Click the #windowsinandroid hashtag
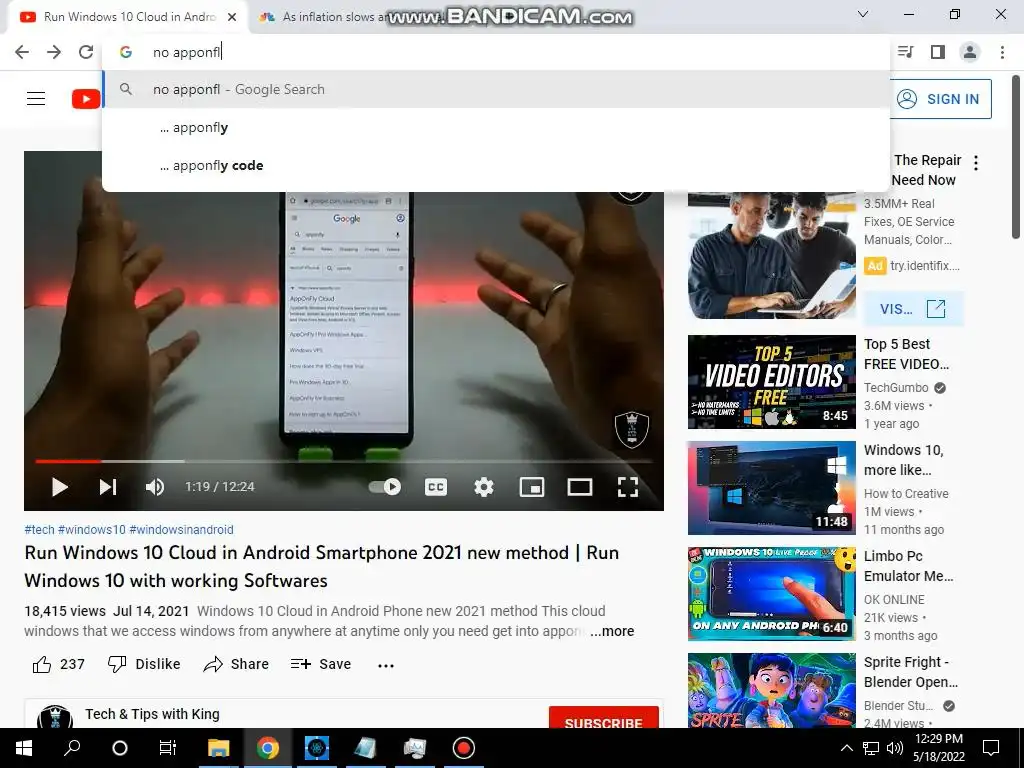1024x768 pixels. point(181,530)
